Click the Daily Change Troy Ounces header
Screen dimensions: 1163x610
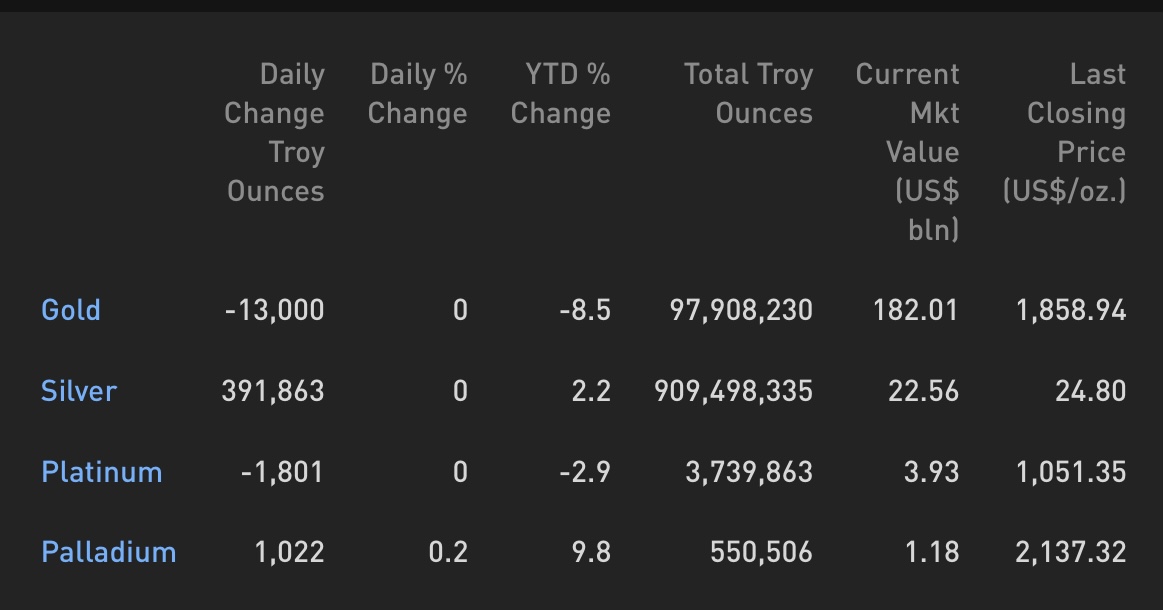pos(274,133)
